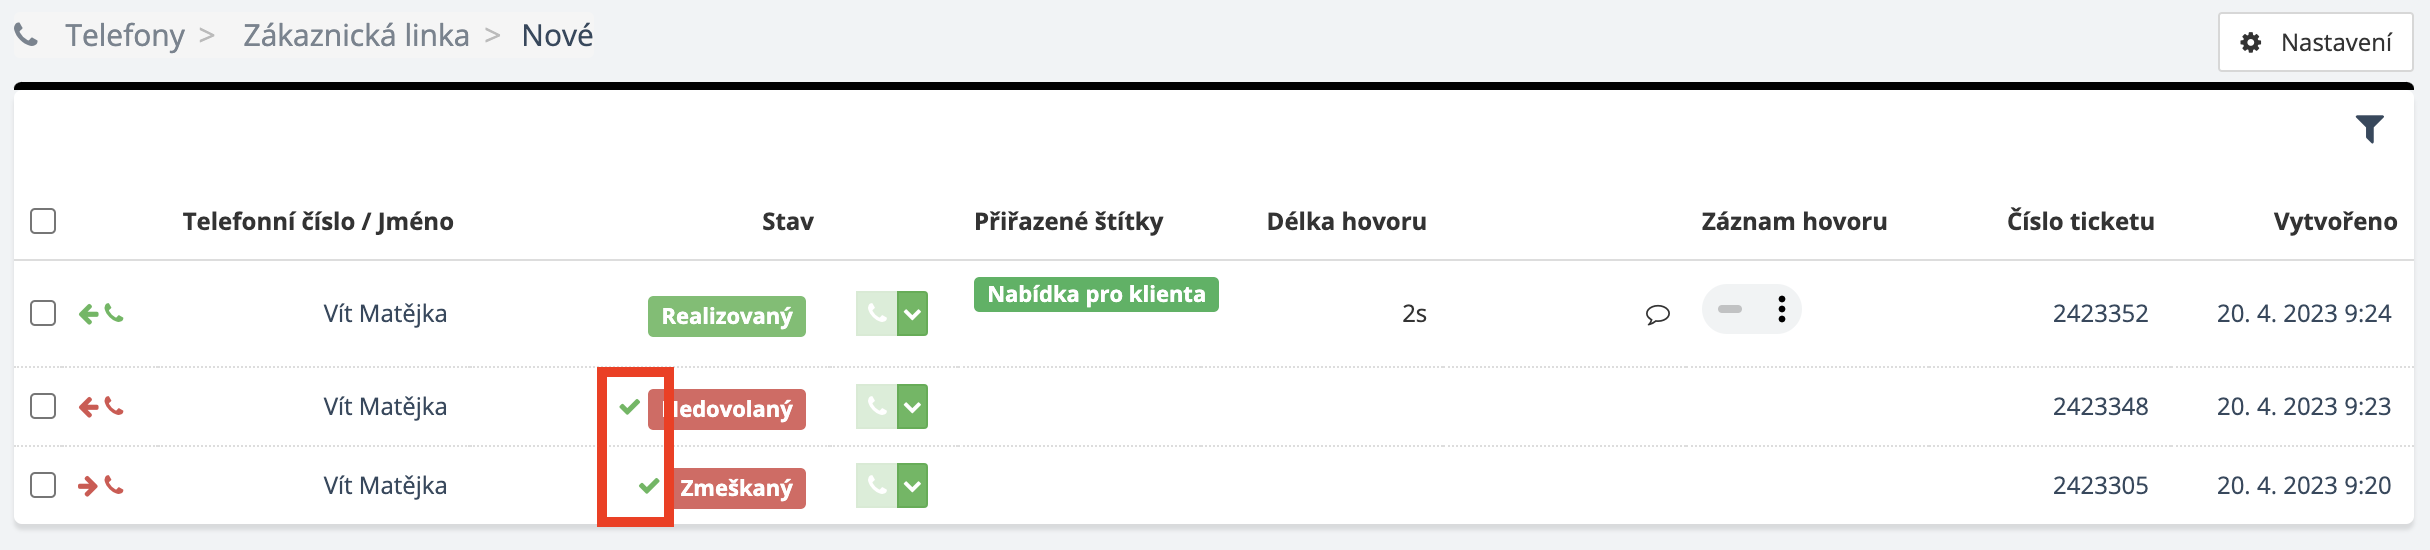Click the comment bubble icon on the call with ticket 2423352

pyautogui.click(x=1657, y=315)
